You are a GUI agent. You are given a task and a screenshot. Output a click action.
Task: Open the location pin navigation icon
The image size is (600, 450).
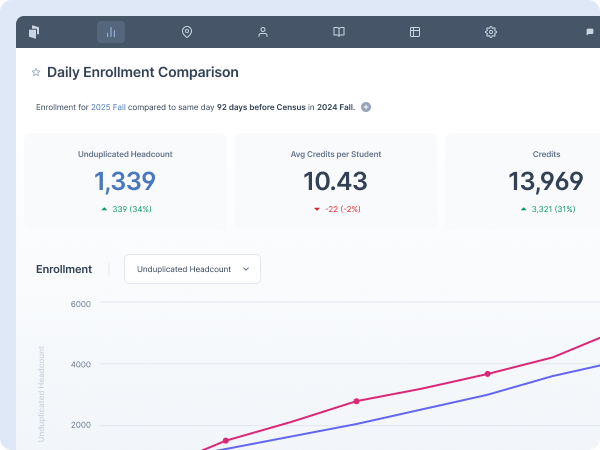[x=187, y=32]
